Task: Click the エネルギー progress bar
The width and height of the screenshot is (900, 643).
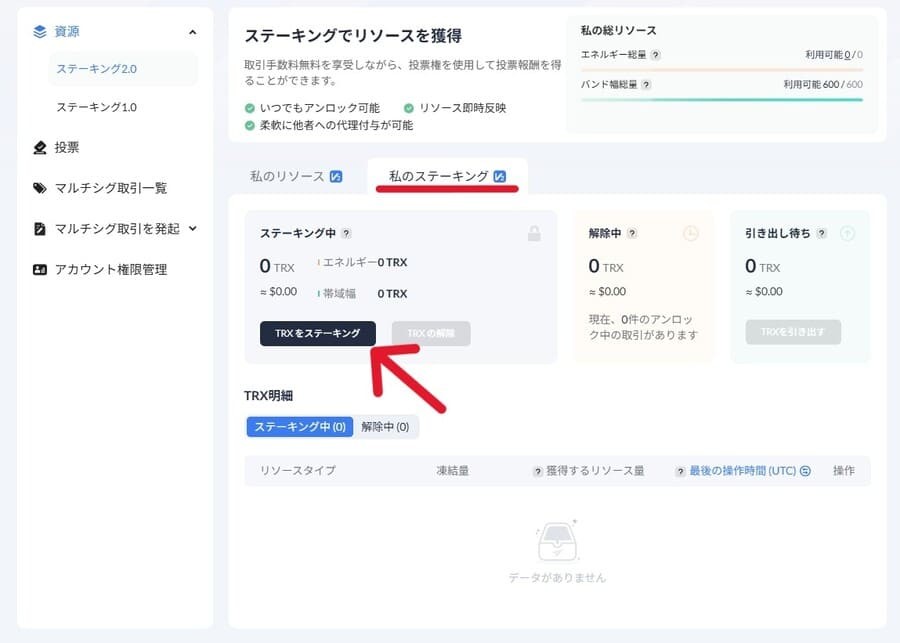Action: click(721, 69)
